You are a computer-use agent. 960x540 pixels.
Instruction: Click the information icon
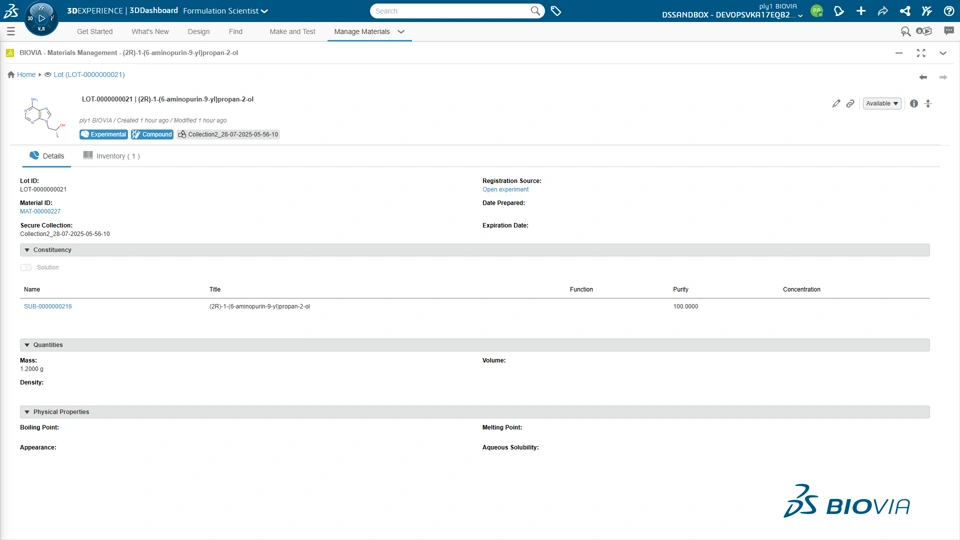pyautogui.click(x=913, y=103)
